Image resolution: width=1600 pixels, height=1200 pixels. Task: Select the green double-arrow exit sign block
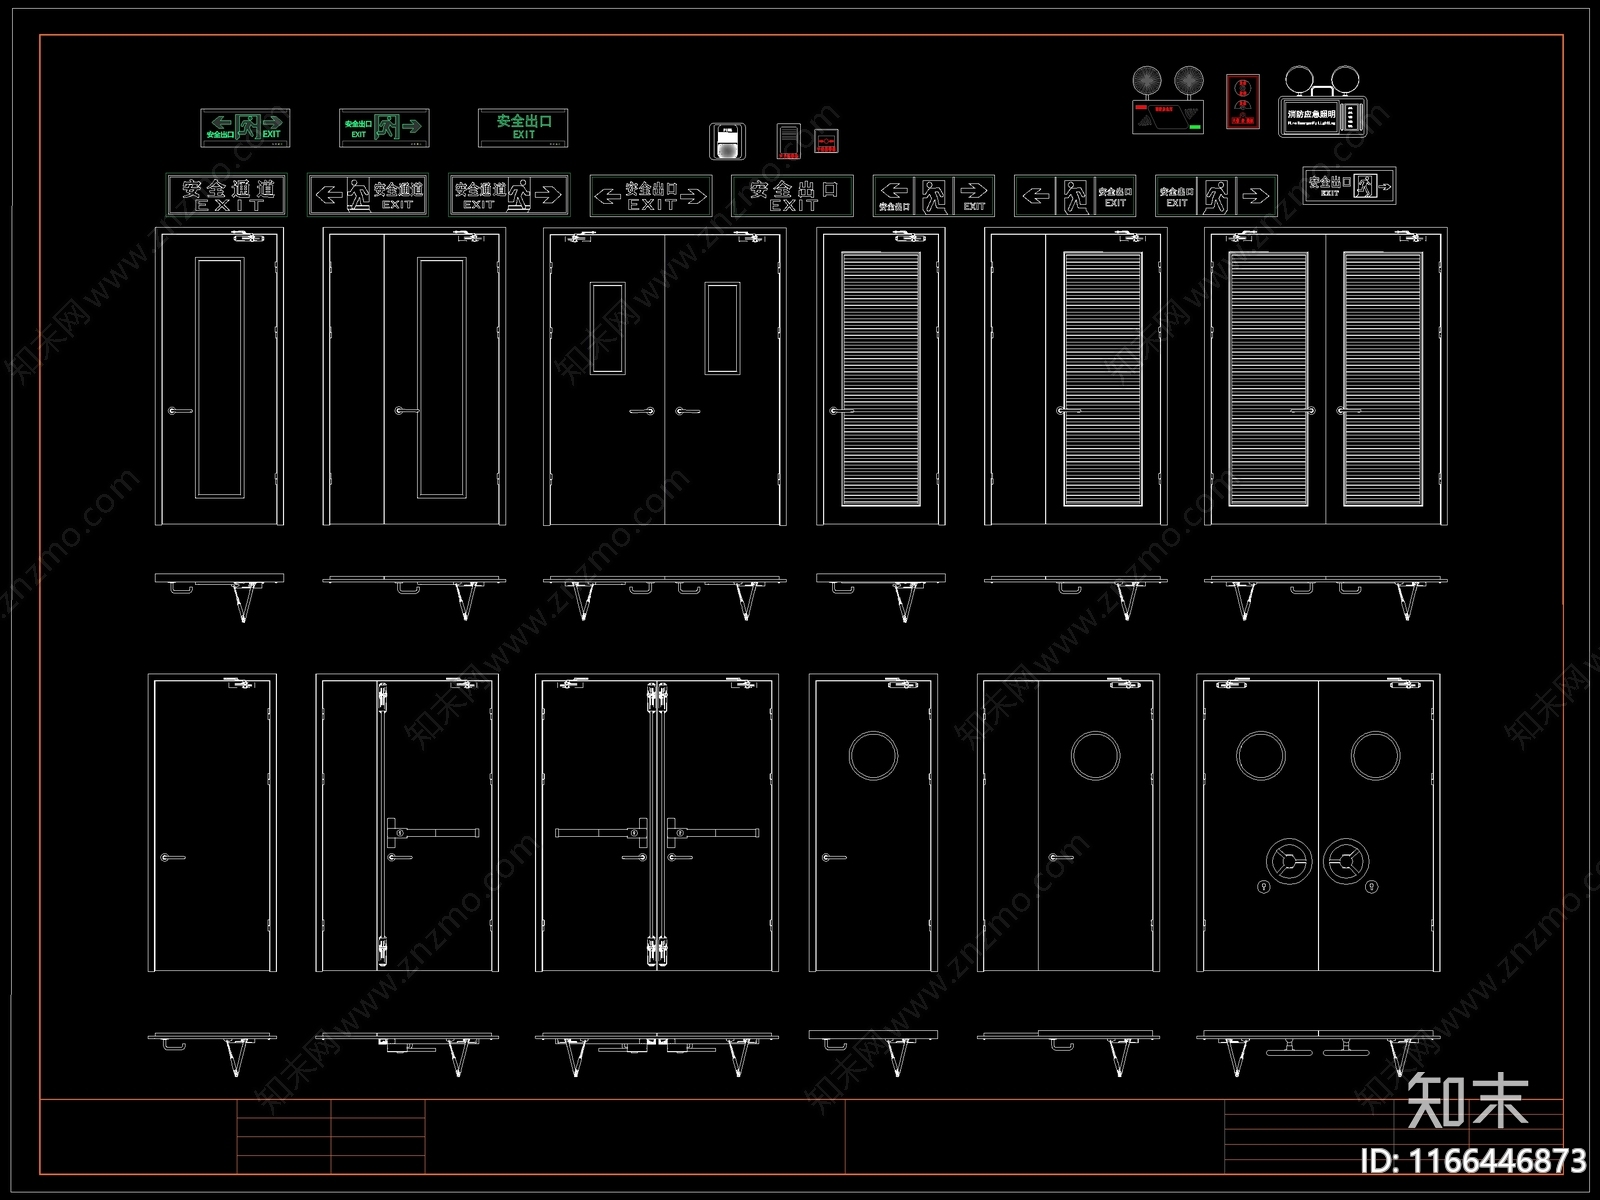(x=245, y=128)
